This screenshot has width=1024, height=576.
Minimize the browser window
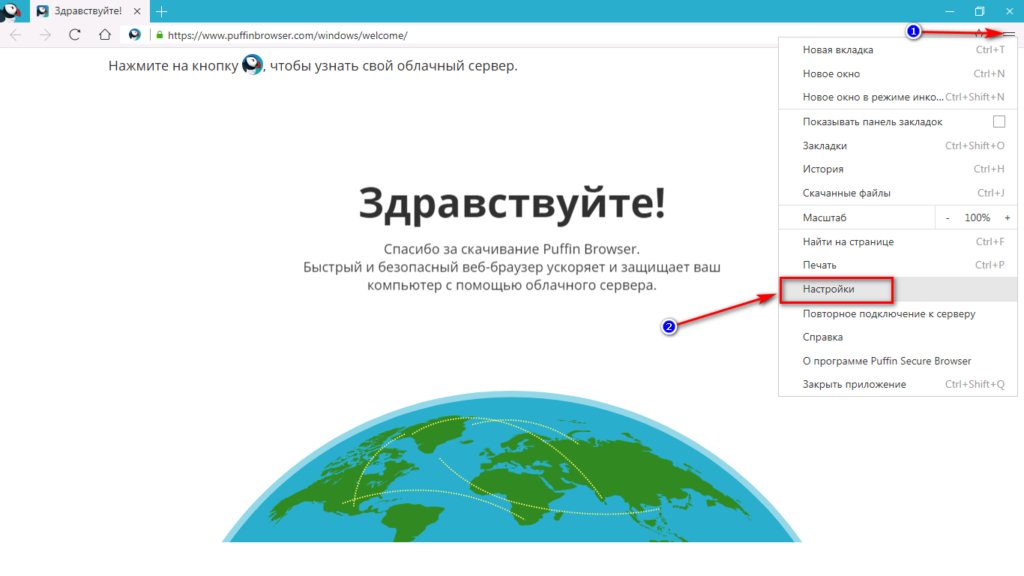coord(950,11)
